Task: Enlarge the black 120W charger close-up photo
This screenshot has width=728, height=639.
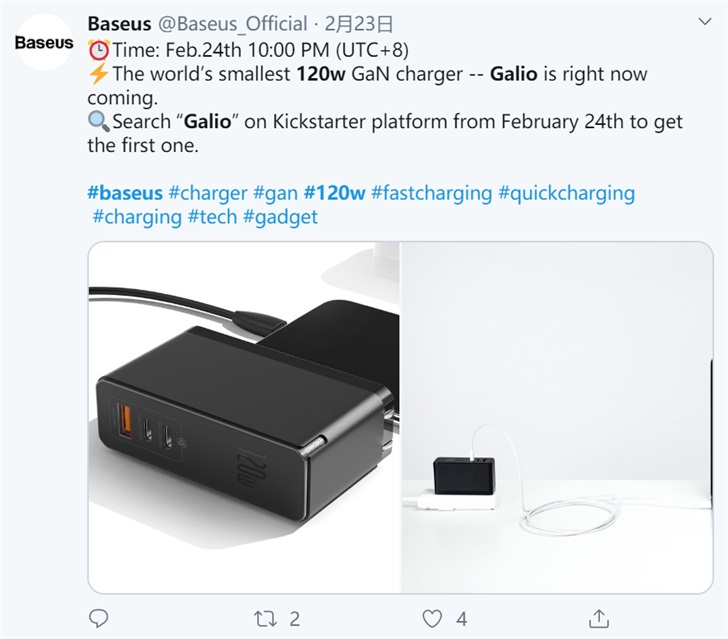Action: pyautogui.click(x=243, y=416)
